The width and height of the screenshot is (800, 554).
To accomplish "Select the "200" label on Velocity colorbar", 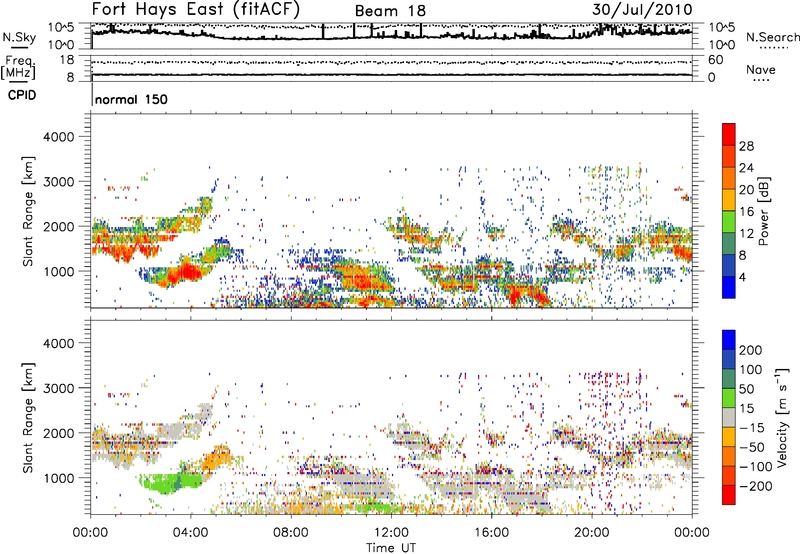I will point(751,350).
